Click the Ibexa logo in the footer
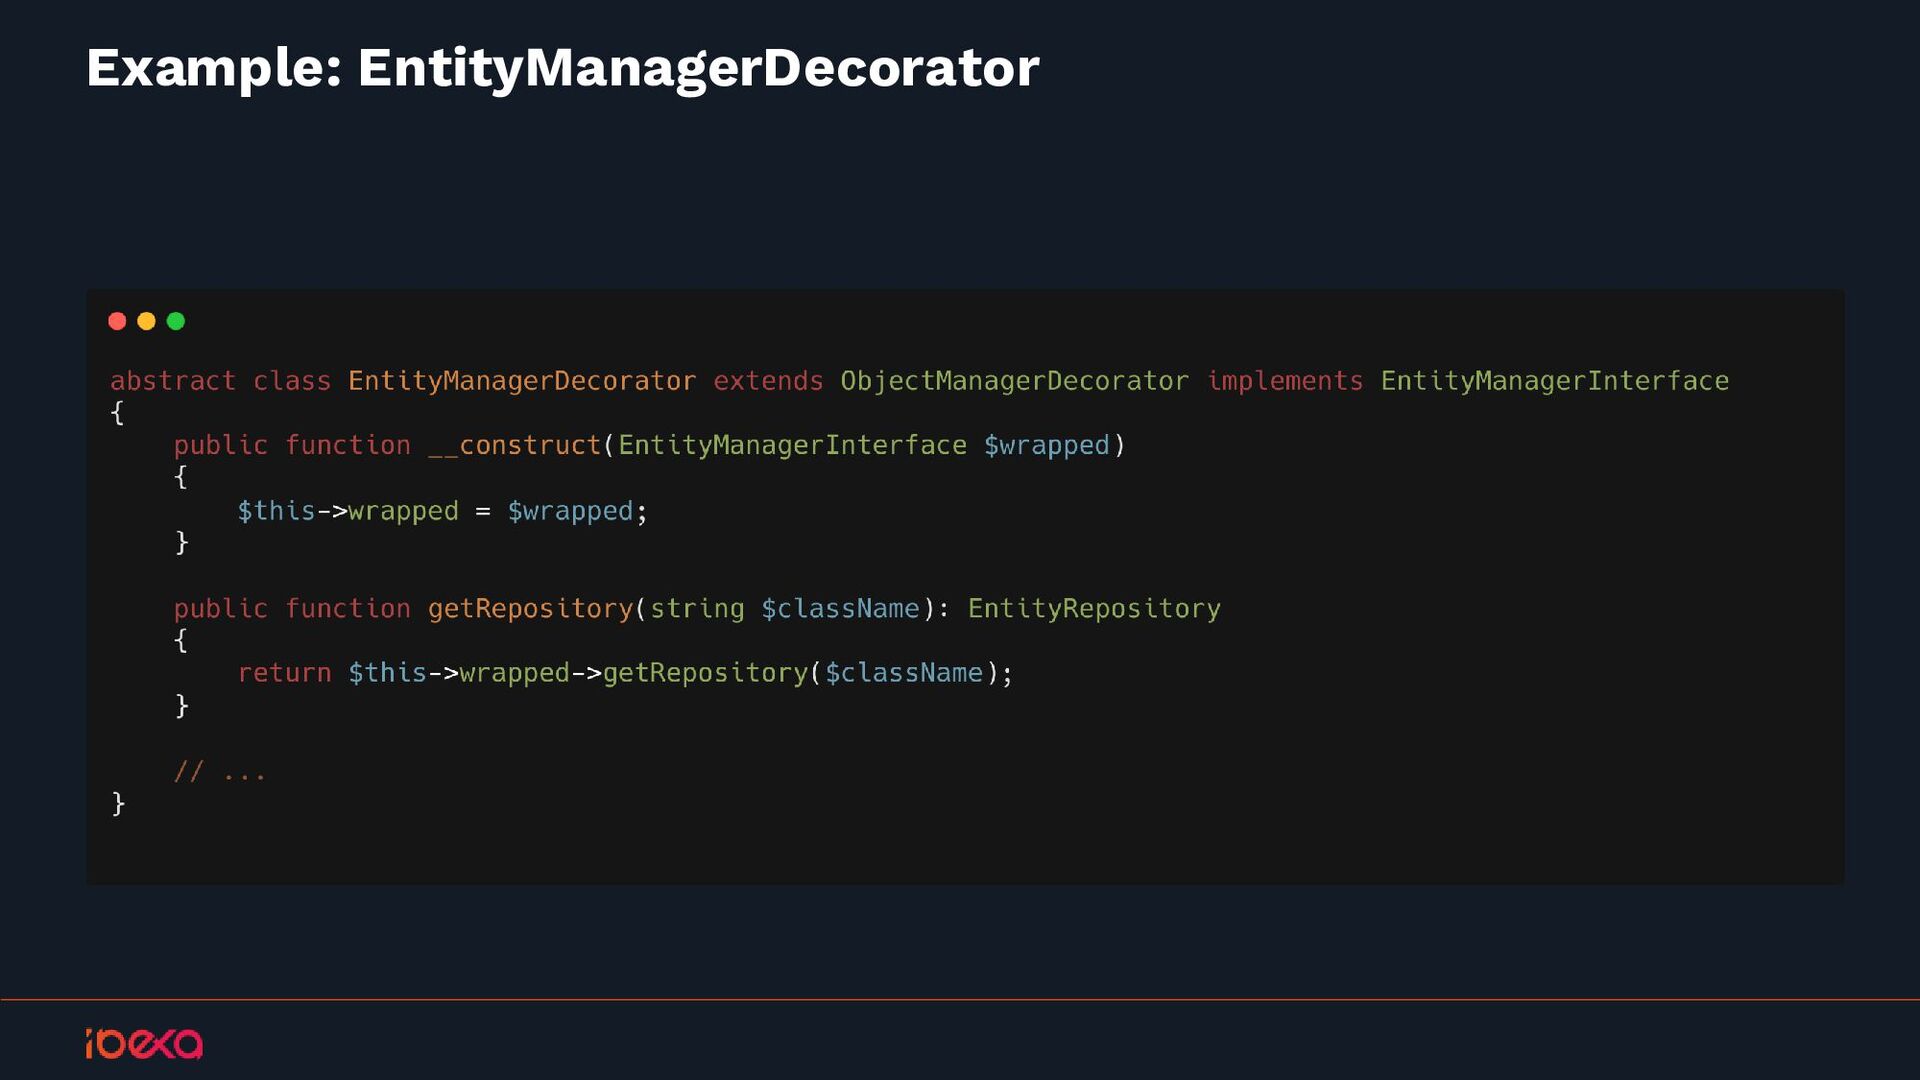 144,1043
